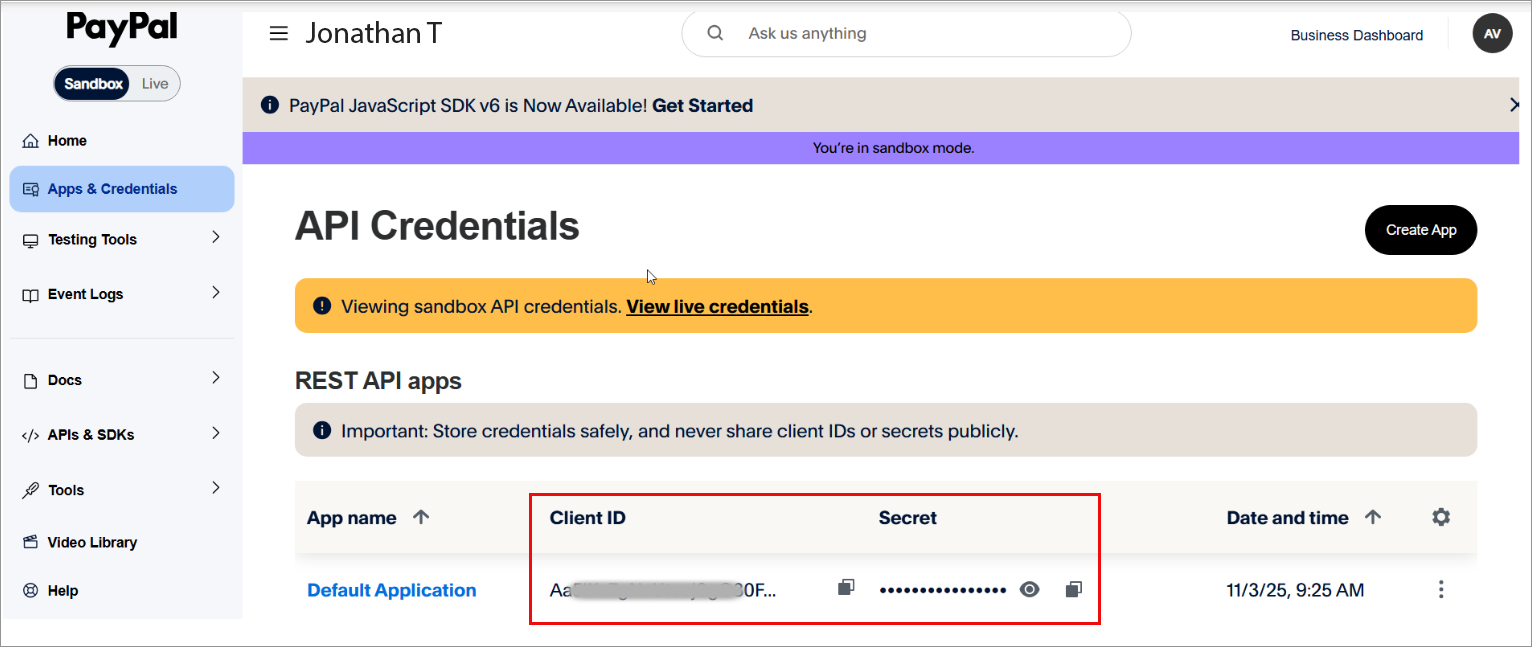The width and height of the screenshot is (1532, 647).
Task: Open table settings gear icon
Action: pos(1440,517)
